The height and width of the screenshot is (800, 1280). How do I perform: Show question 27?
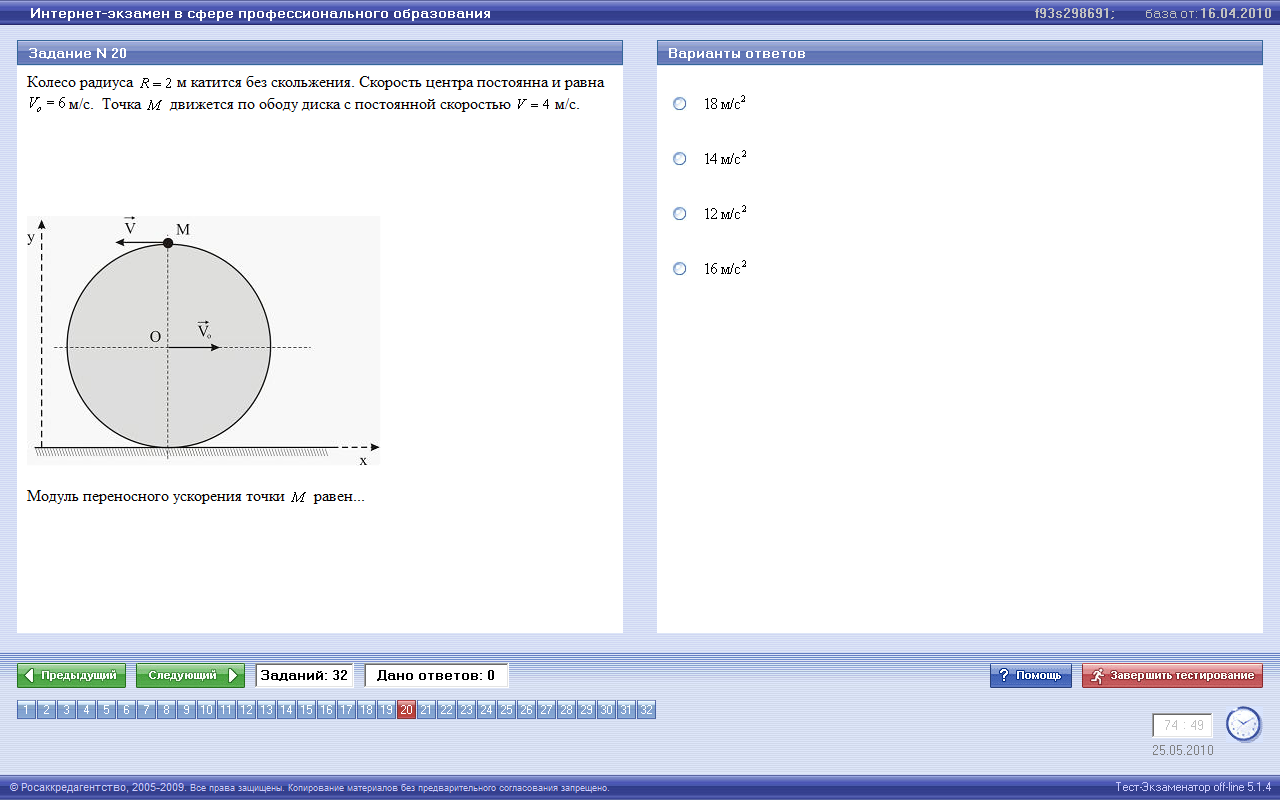(547, 710)
